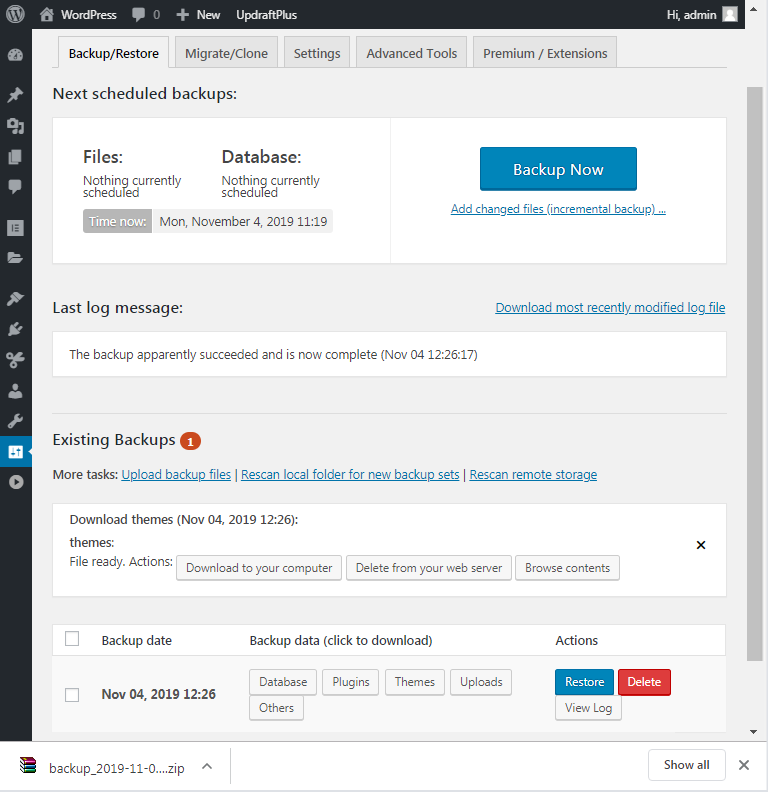Viewport: 768px width, 792px height.
Task: Click Browse contents button
Action: coord(567,568)
